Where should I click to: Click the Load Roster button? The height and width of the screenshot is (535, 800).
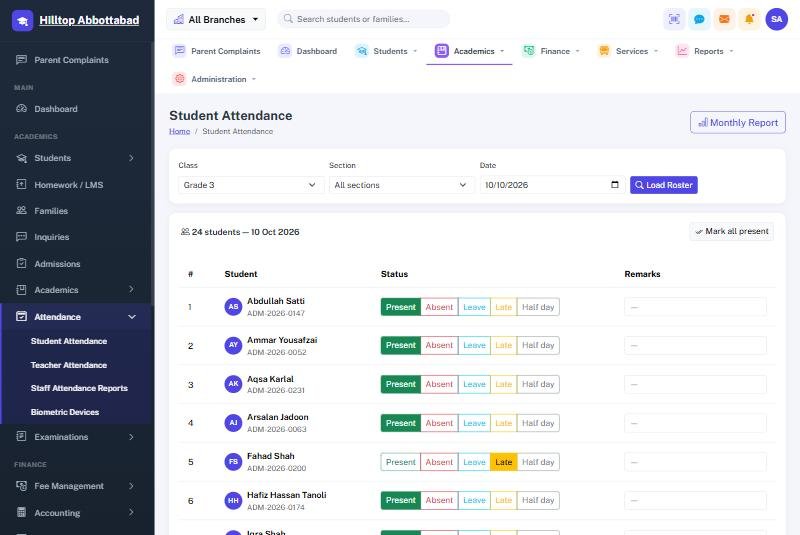pos(663,185)
